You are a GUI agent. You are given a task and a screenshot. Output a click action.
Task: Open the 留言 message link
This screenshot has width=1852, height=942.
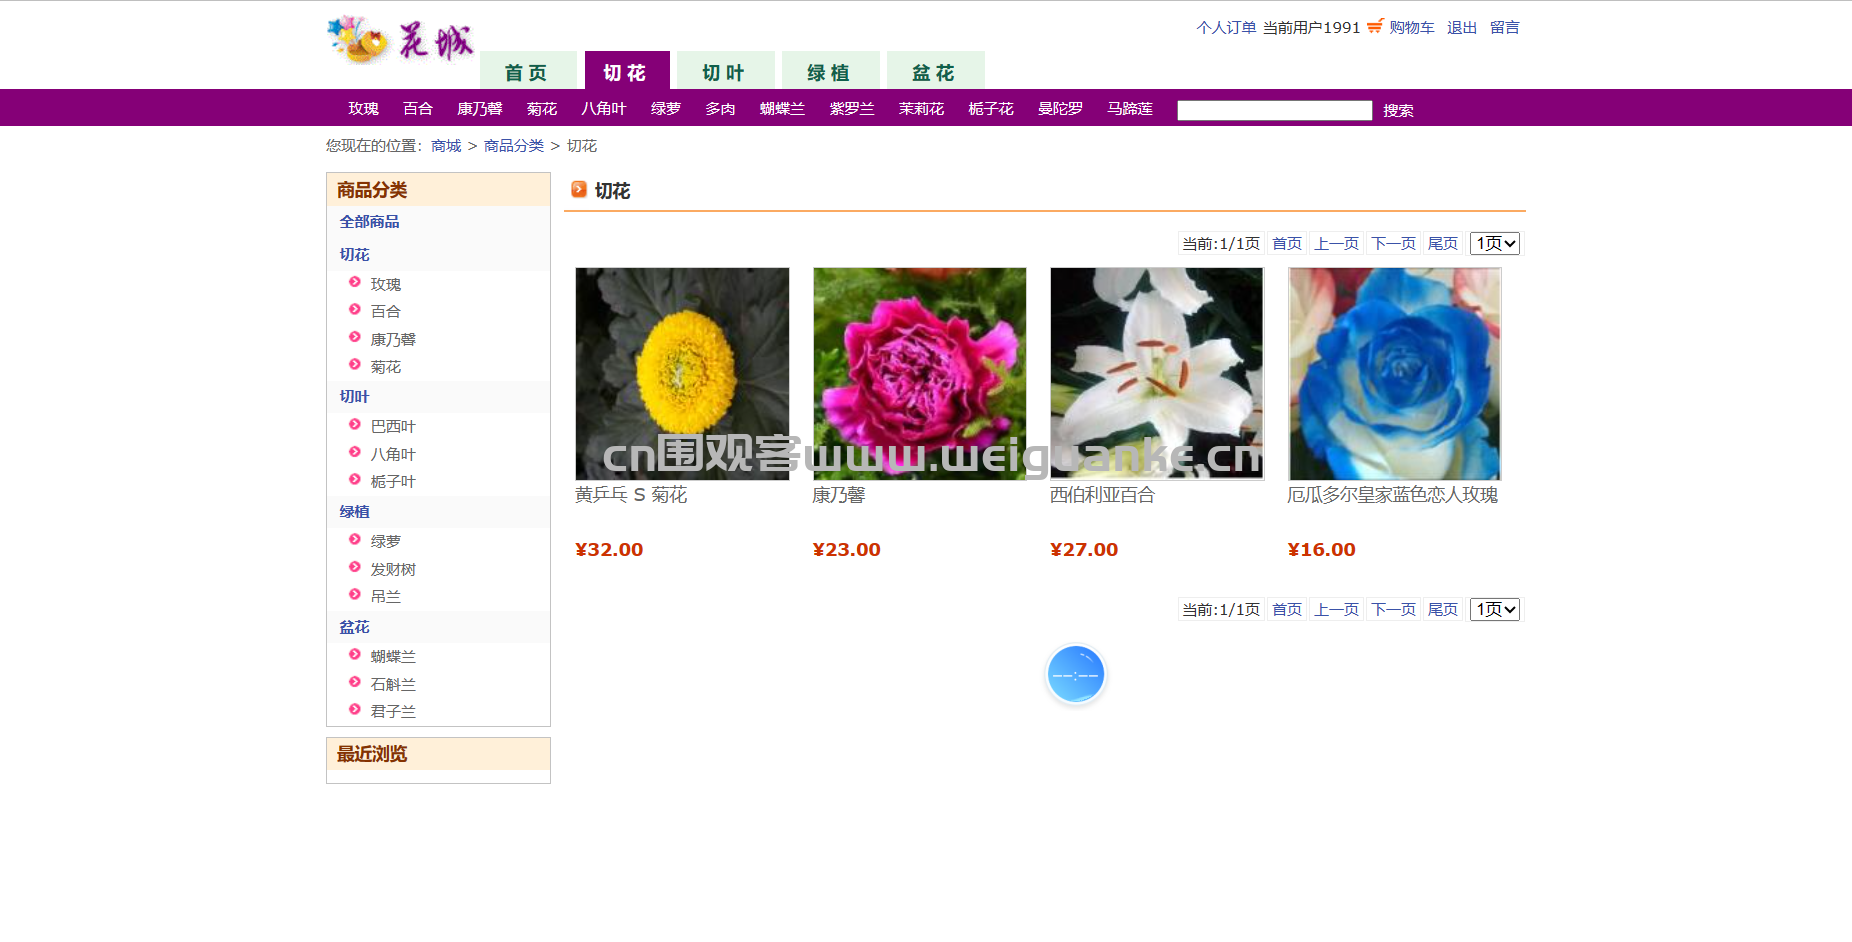[x=1505, y=27]
